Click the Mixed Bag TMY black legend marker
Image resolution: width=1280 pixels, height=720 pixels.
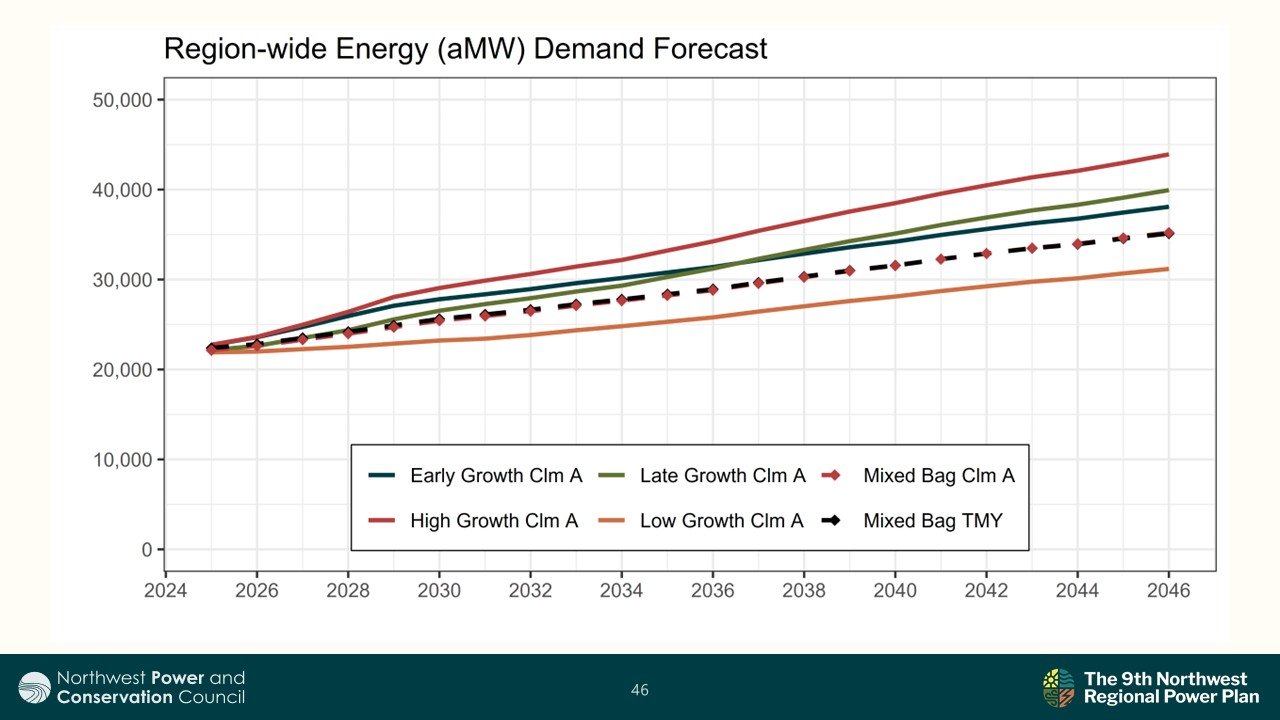[832, 521]
